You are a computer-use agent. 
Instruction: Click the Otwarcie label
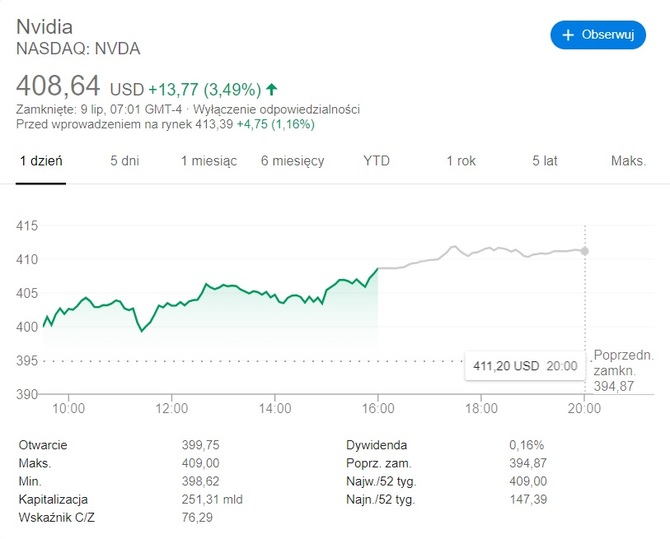43,445
